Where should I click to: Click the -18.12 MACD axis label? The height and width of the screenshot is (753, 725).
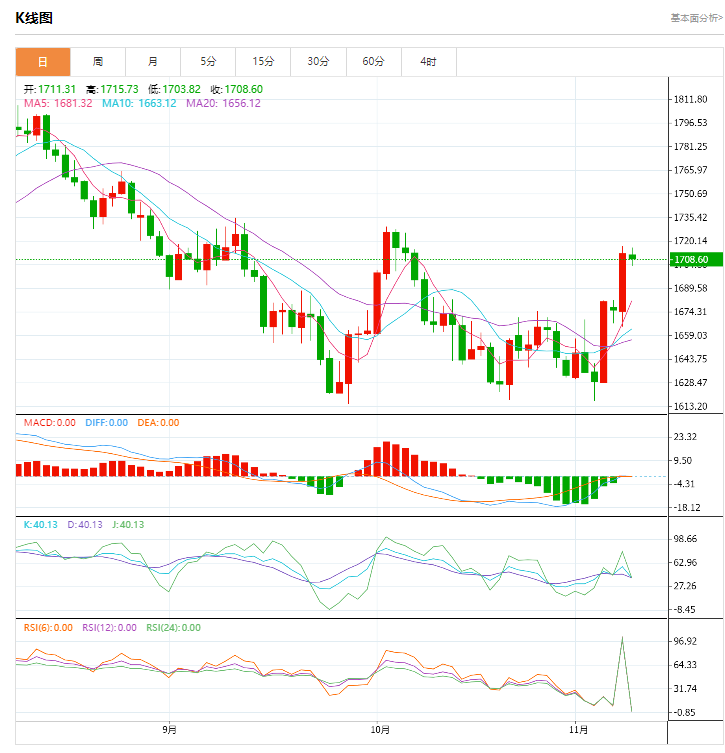[687, 508]
